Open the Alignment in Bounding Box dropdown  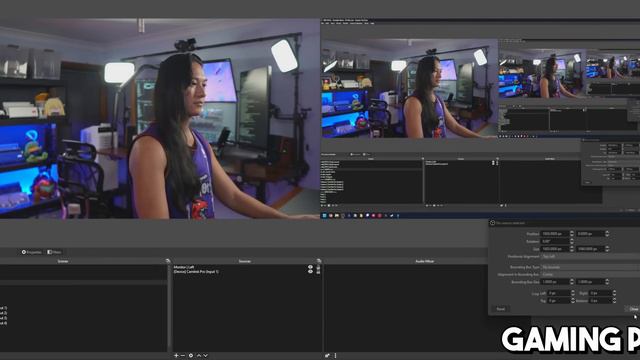pos(590,274)
